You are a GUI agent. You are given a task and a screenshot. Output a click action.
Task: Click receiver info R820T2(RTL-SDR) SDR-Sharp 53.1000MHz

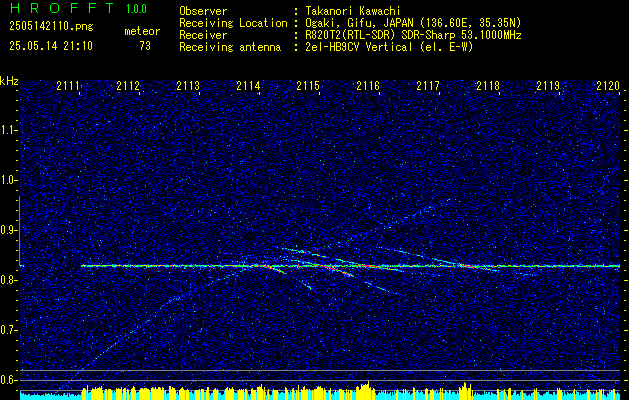[414, 35]
